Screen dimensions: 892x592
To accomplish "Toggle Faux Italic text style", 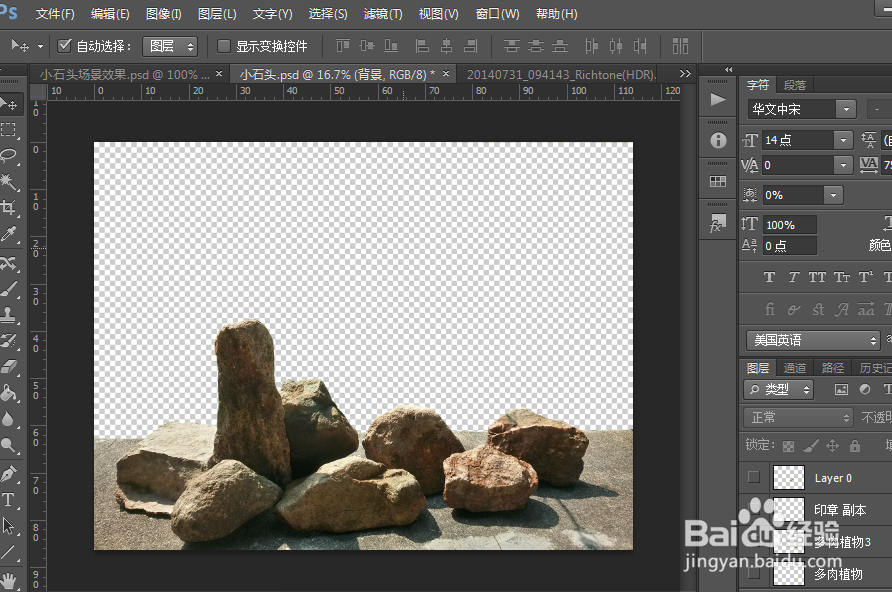I will [794, 277].
